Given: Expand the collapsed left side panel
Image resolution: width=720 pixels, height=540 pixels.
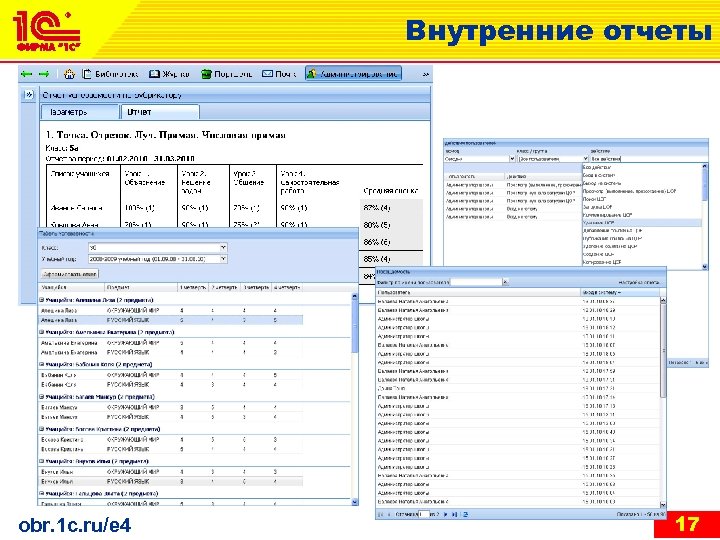Looking at the screenshot, I should [x=28, y=95].
